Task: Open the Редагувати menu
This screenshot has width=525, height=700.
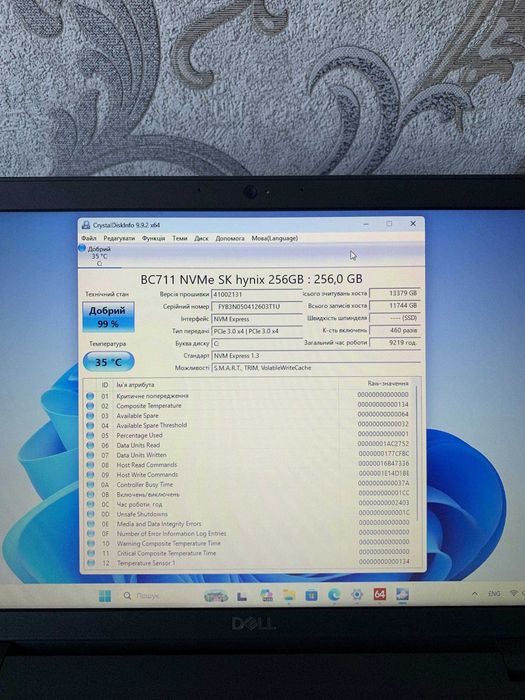Action: (119, 238)
